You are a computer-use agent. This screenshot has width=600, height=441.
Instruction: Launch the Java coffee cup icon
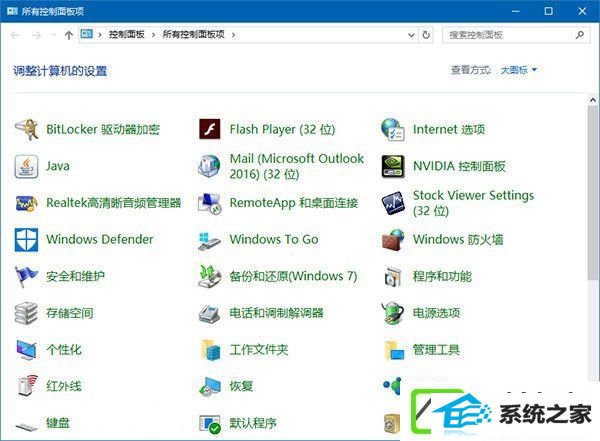point(26,166)
